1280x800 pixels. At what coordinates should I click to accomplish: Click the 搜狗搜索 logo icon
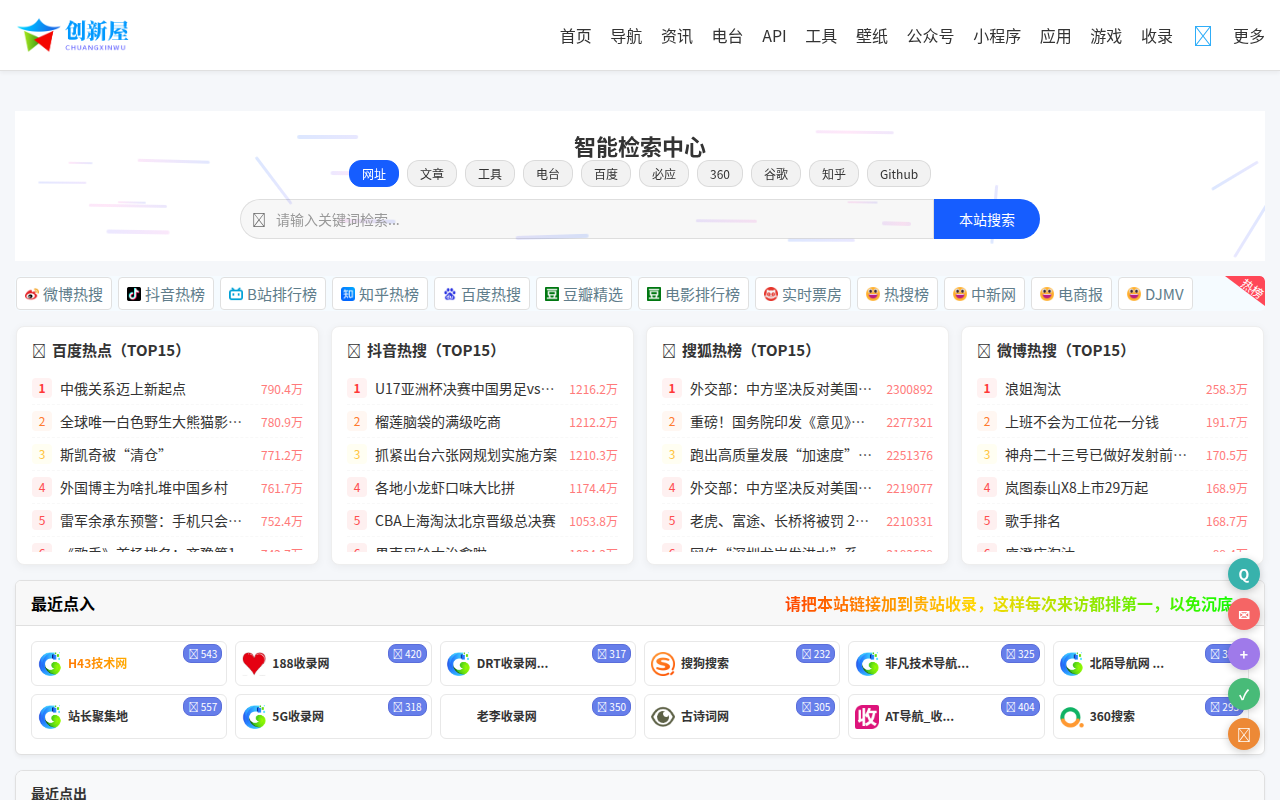pos(663,663)
